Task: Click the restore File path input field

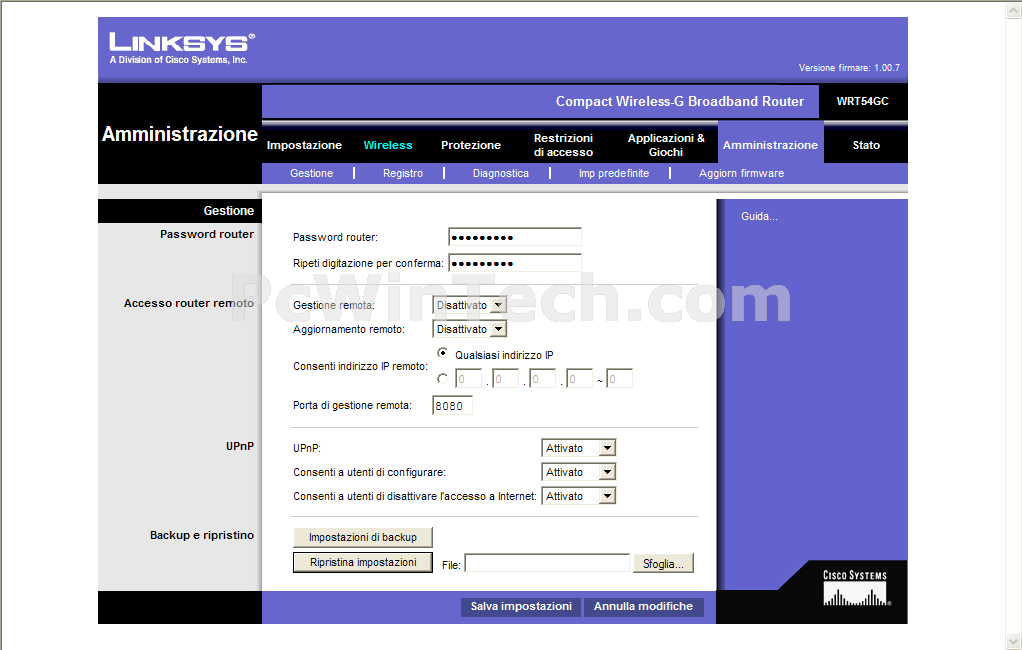Action: click(x=547, y=563)
